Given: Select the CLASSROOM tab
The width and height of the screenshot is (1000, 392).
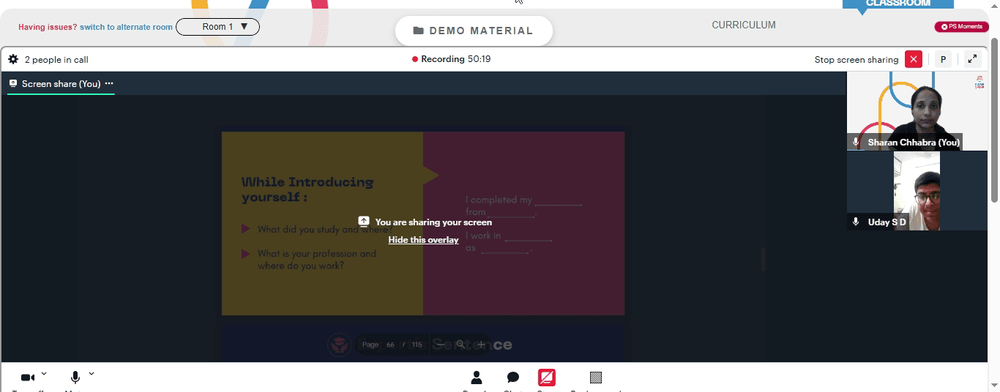Looking at the screenshot, I should click(898, 4).
